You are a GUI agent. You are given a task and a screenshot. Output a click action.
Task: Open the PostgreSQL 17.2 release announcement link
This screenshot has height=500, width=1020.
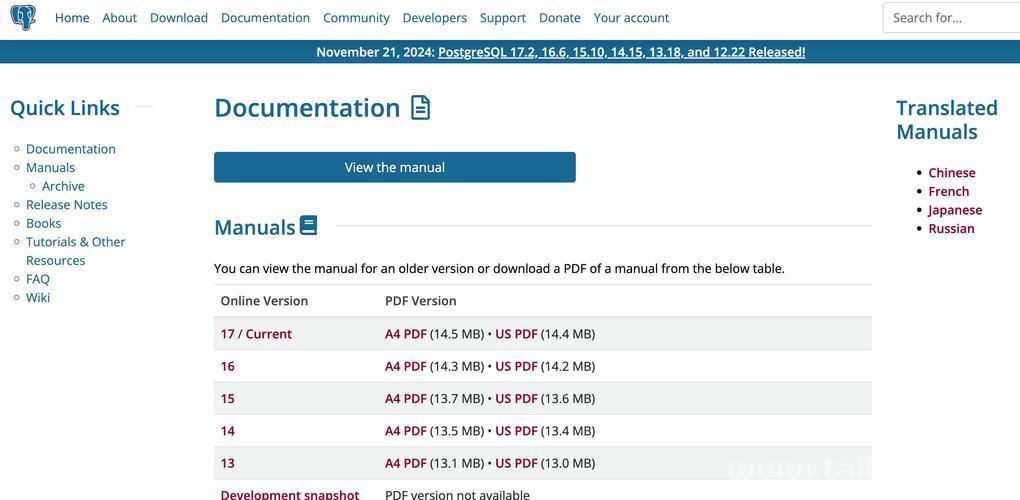(621, 52)
